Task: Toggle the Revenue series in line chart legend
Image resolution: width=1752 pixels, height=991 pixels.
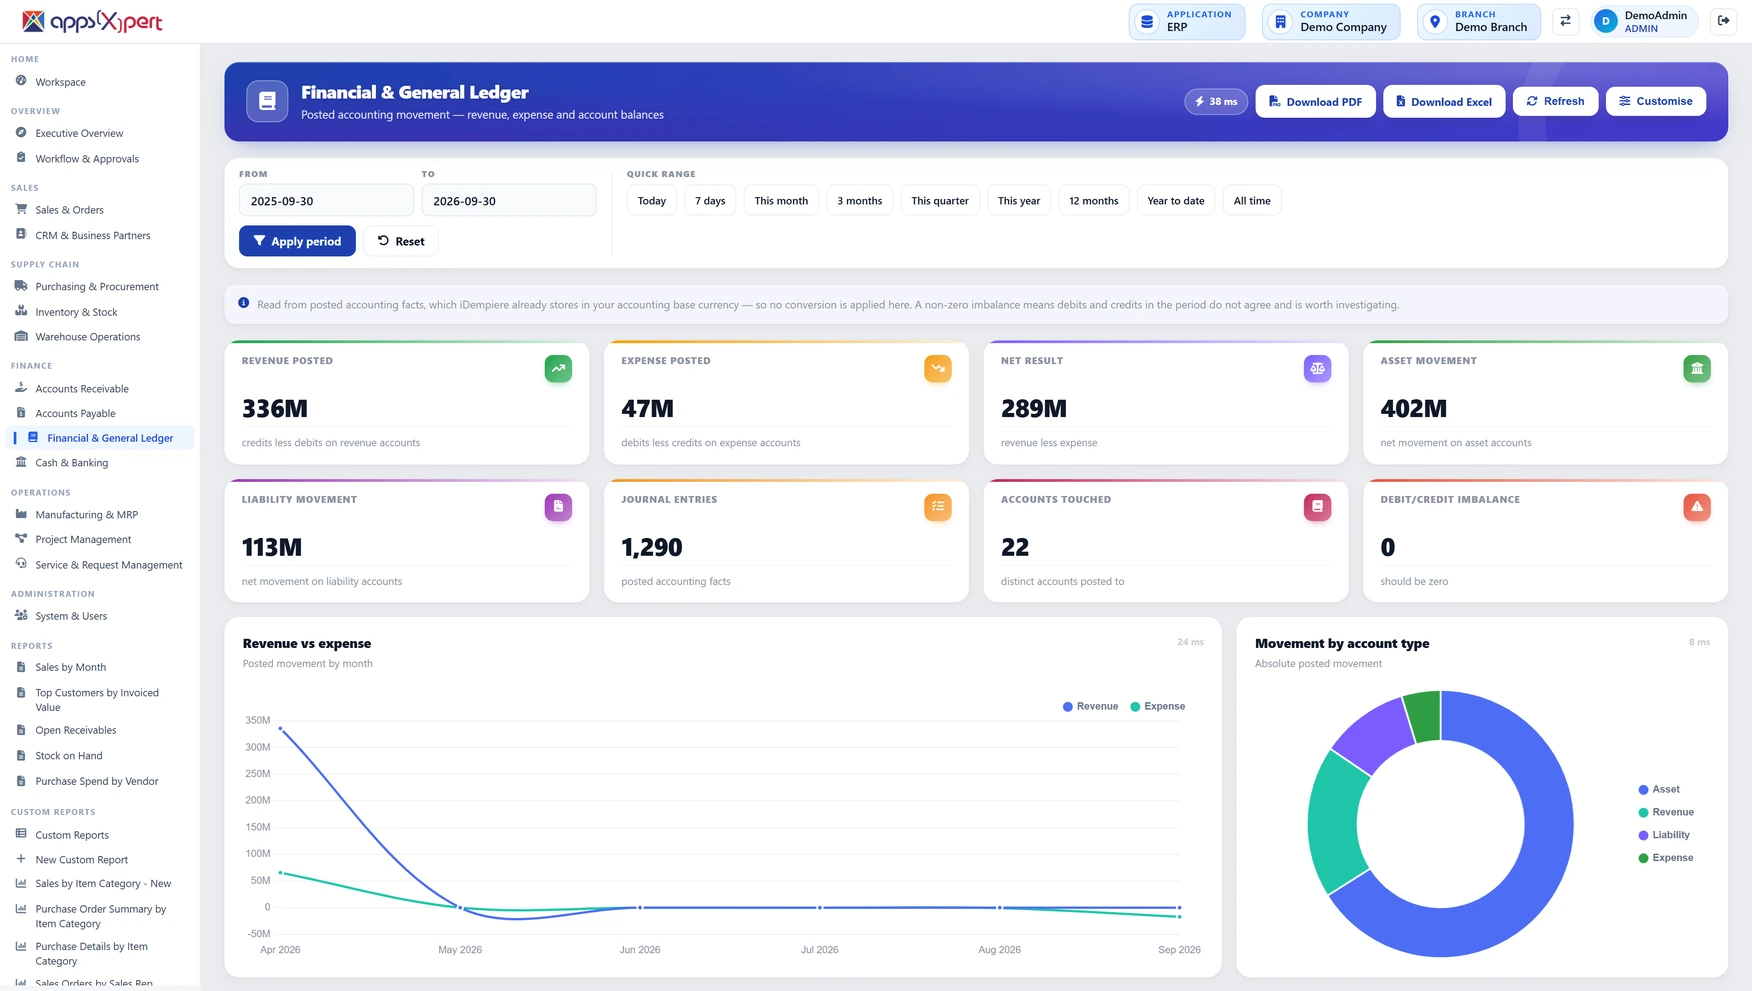Action: pyautogui.click(x=1090, y=706)
